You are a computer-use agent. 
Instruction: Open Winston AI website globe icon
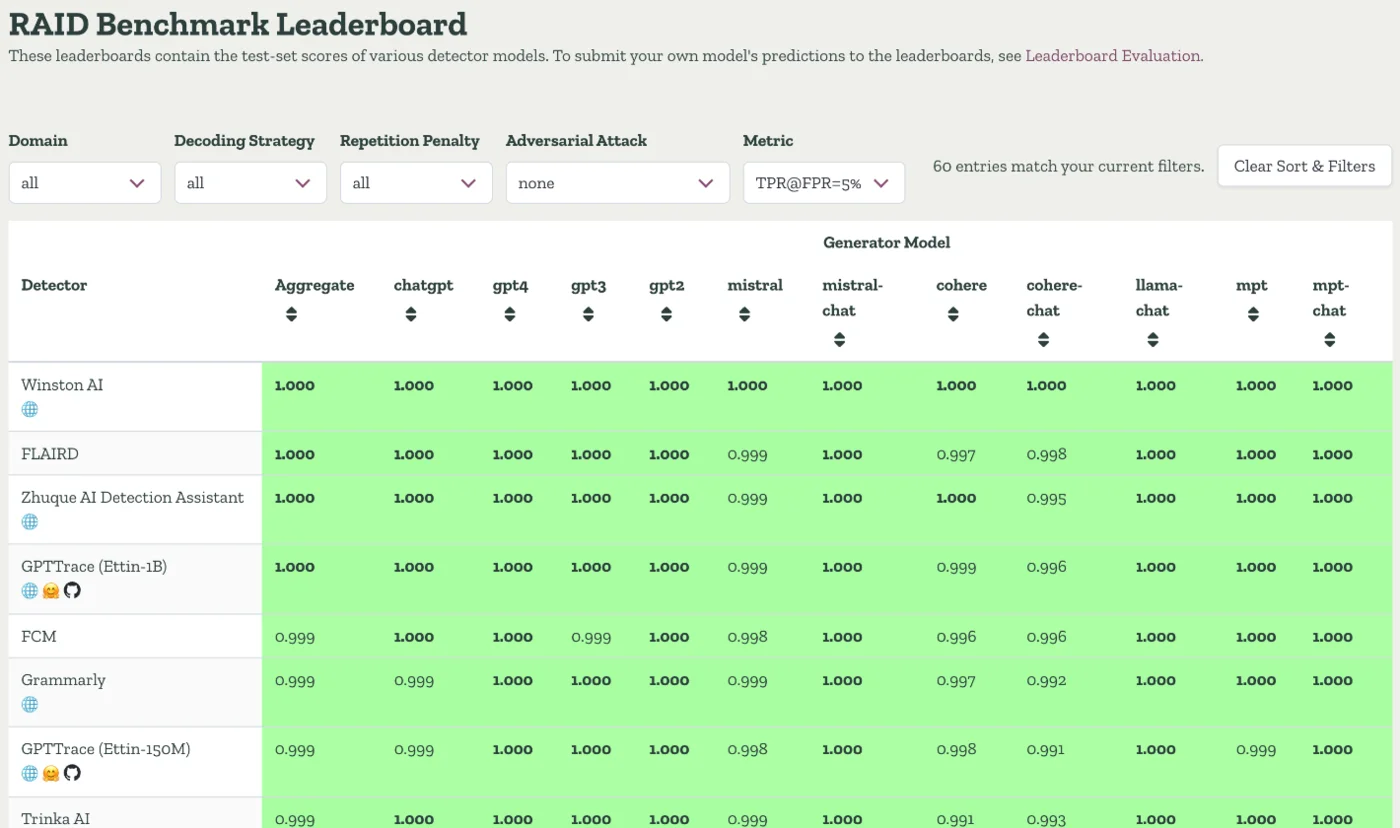coord(30,409)
